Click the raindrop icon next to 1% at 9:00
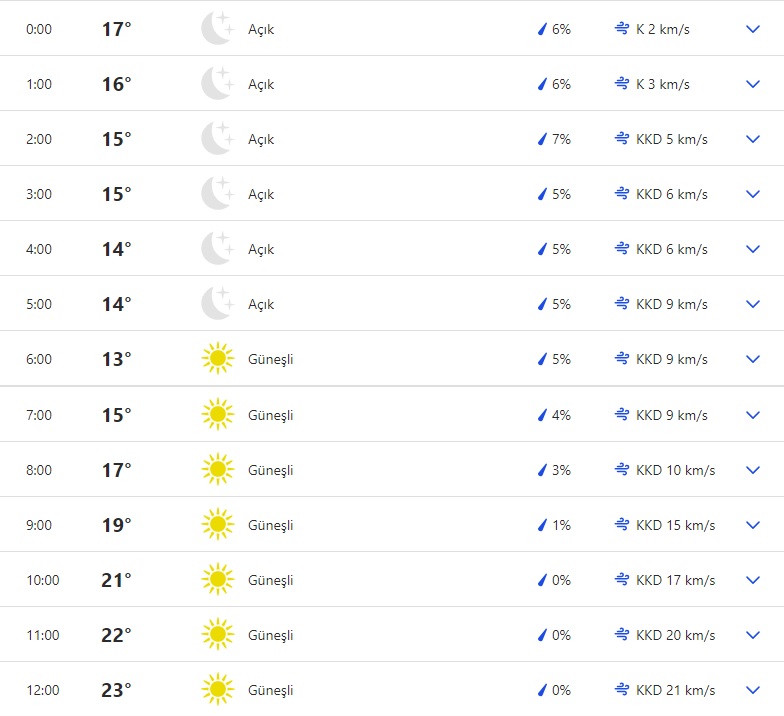 pyautogui.click(x=542, y=525)
